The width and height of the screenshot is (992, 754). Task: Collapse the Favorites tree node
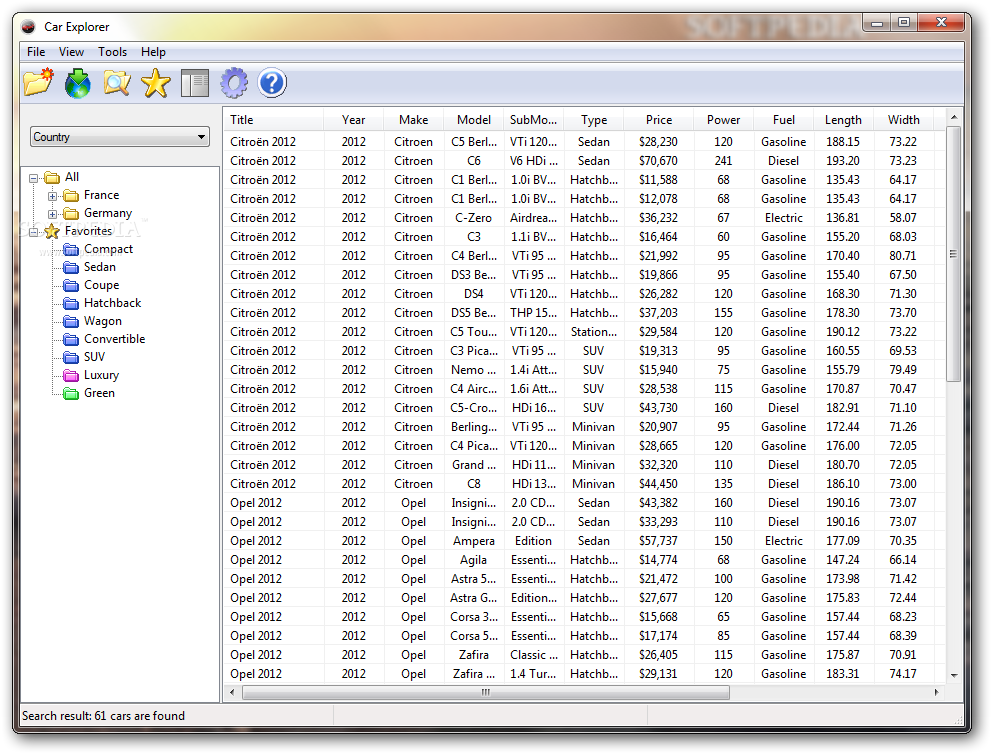(x=34, y=232)
